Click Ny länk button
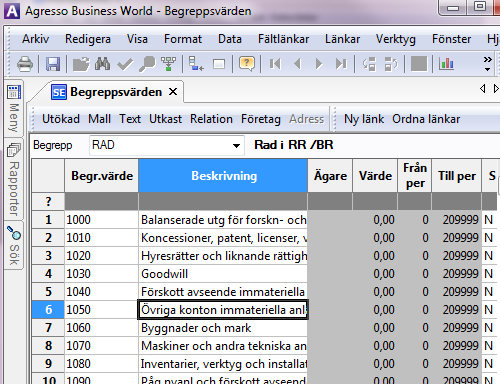 [364, 119]
